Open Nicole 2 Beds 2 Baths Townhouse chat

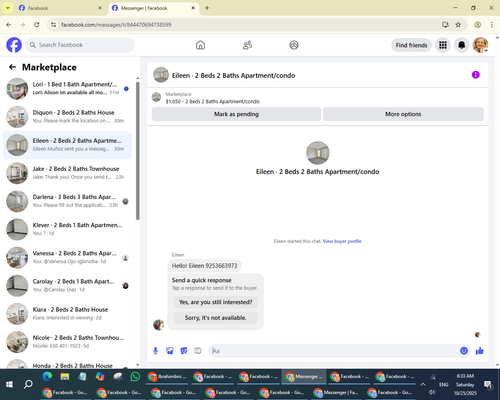click(x=67, y=342)
